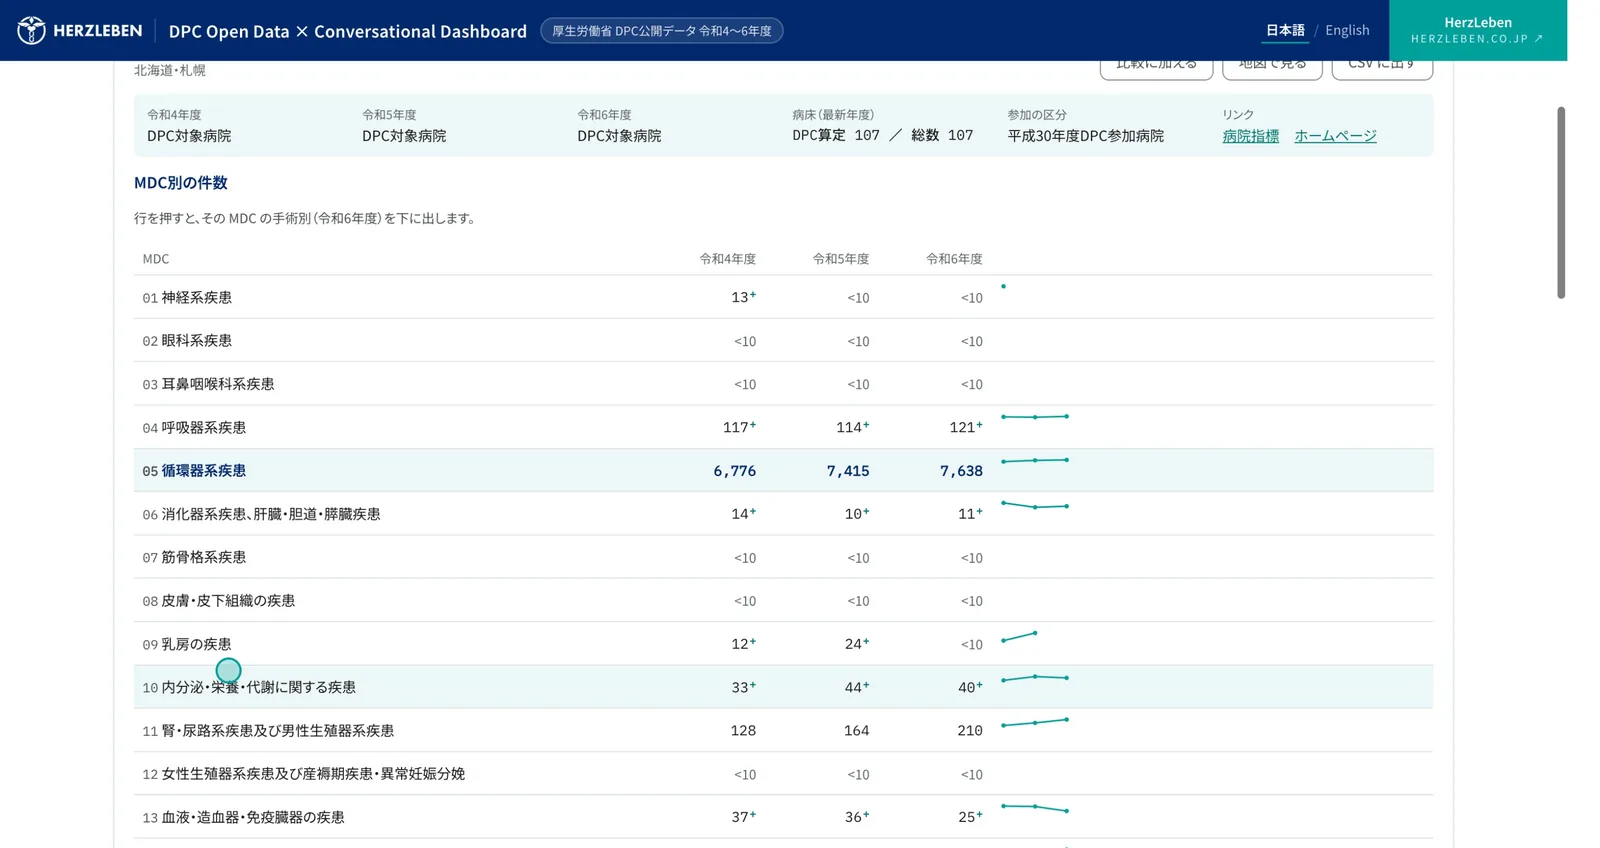Click the trend sparkline in the 腎・尿路系疾患 row
Viewport: 1600px width, 848px height.
1035,722
